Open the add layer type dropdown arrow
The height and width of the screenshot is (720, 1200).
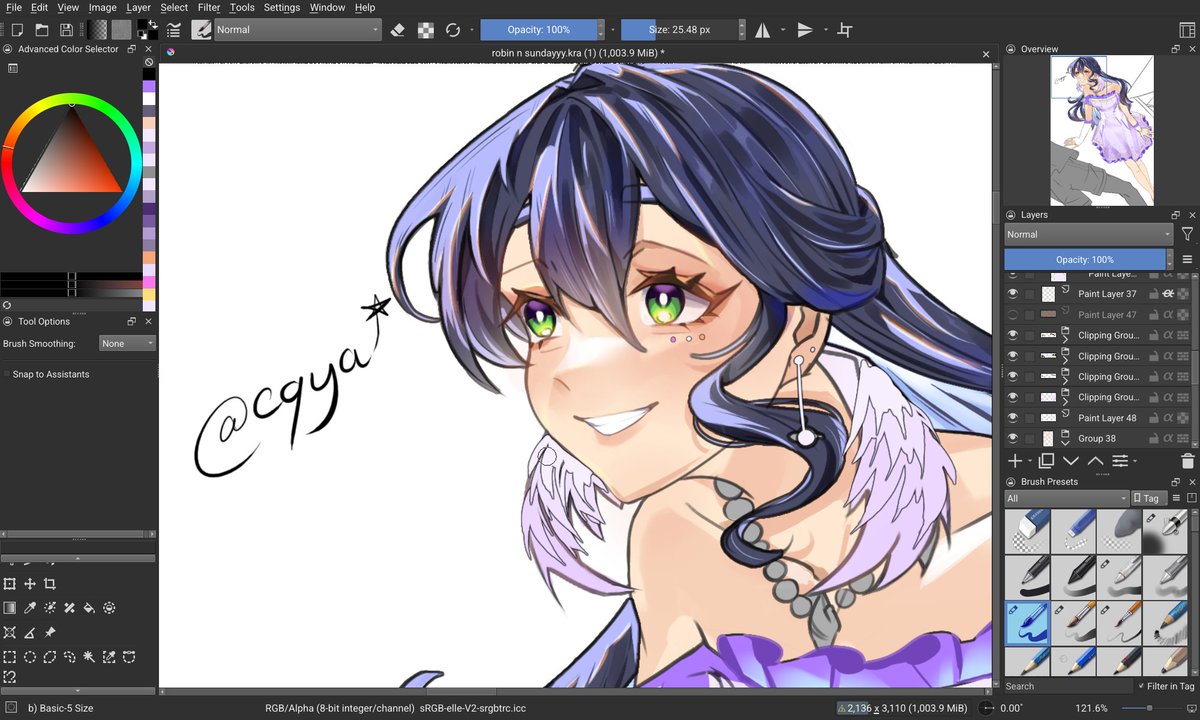pyautogui.click(x=1030, y=461)
